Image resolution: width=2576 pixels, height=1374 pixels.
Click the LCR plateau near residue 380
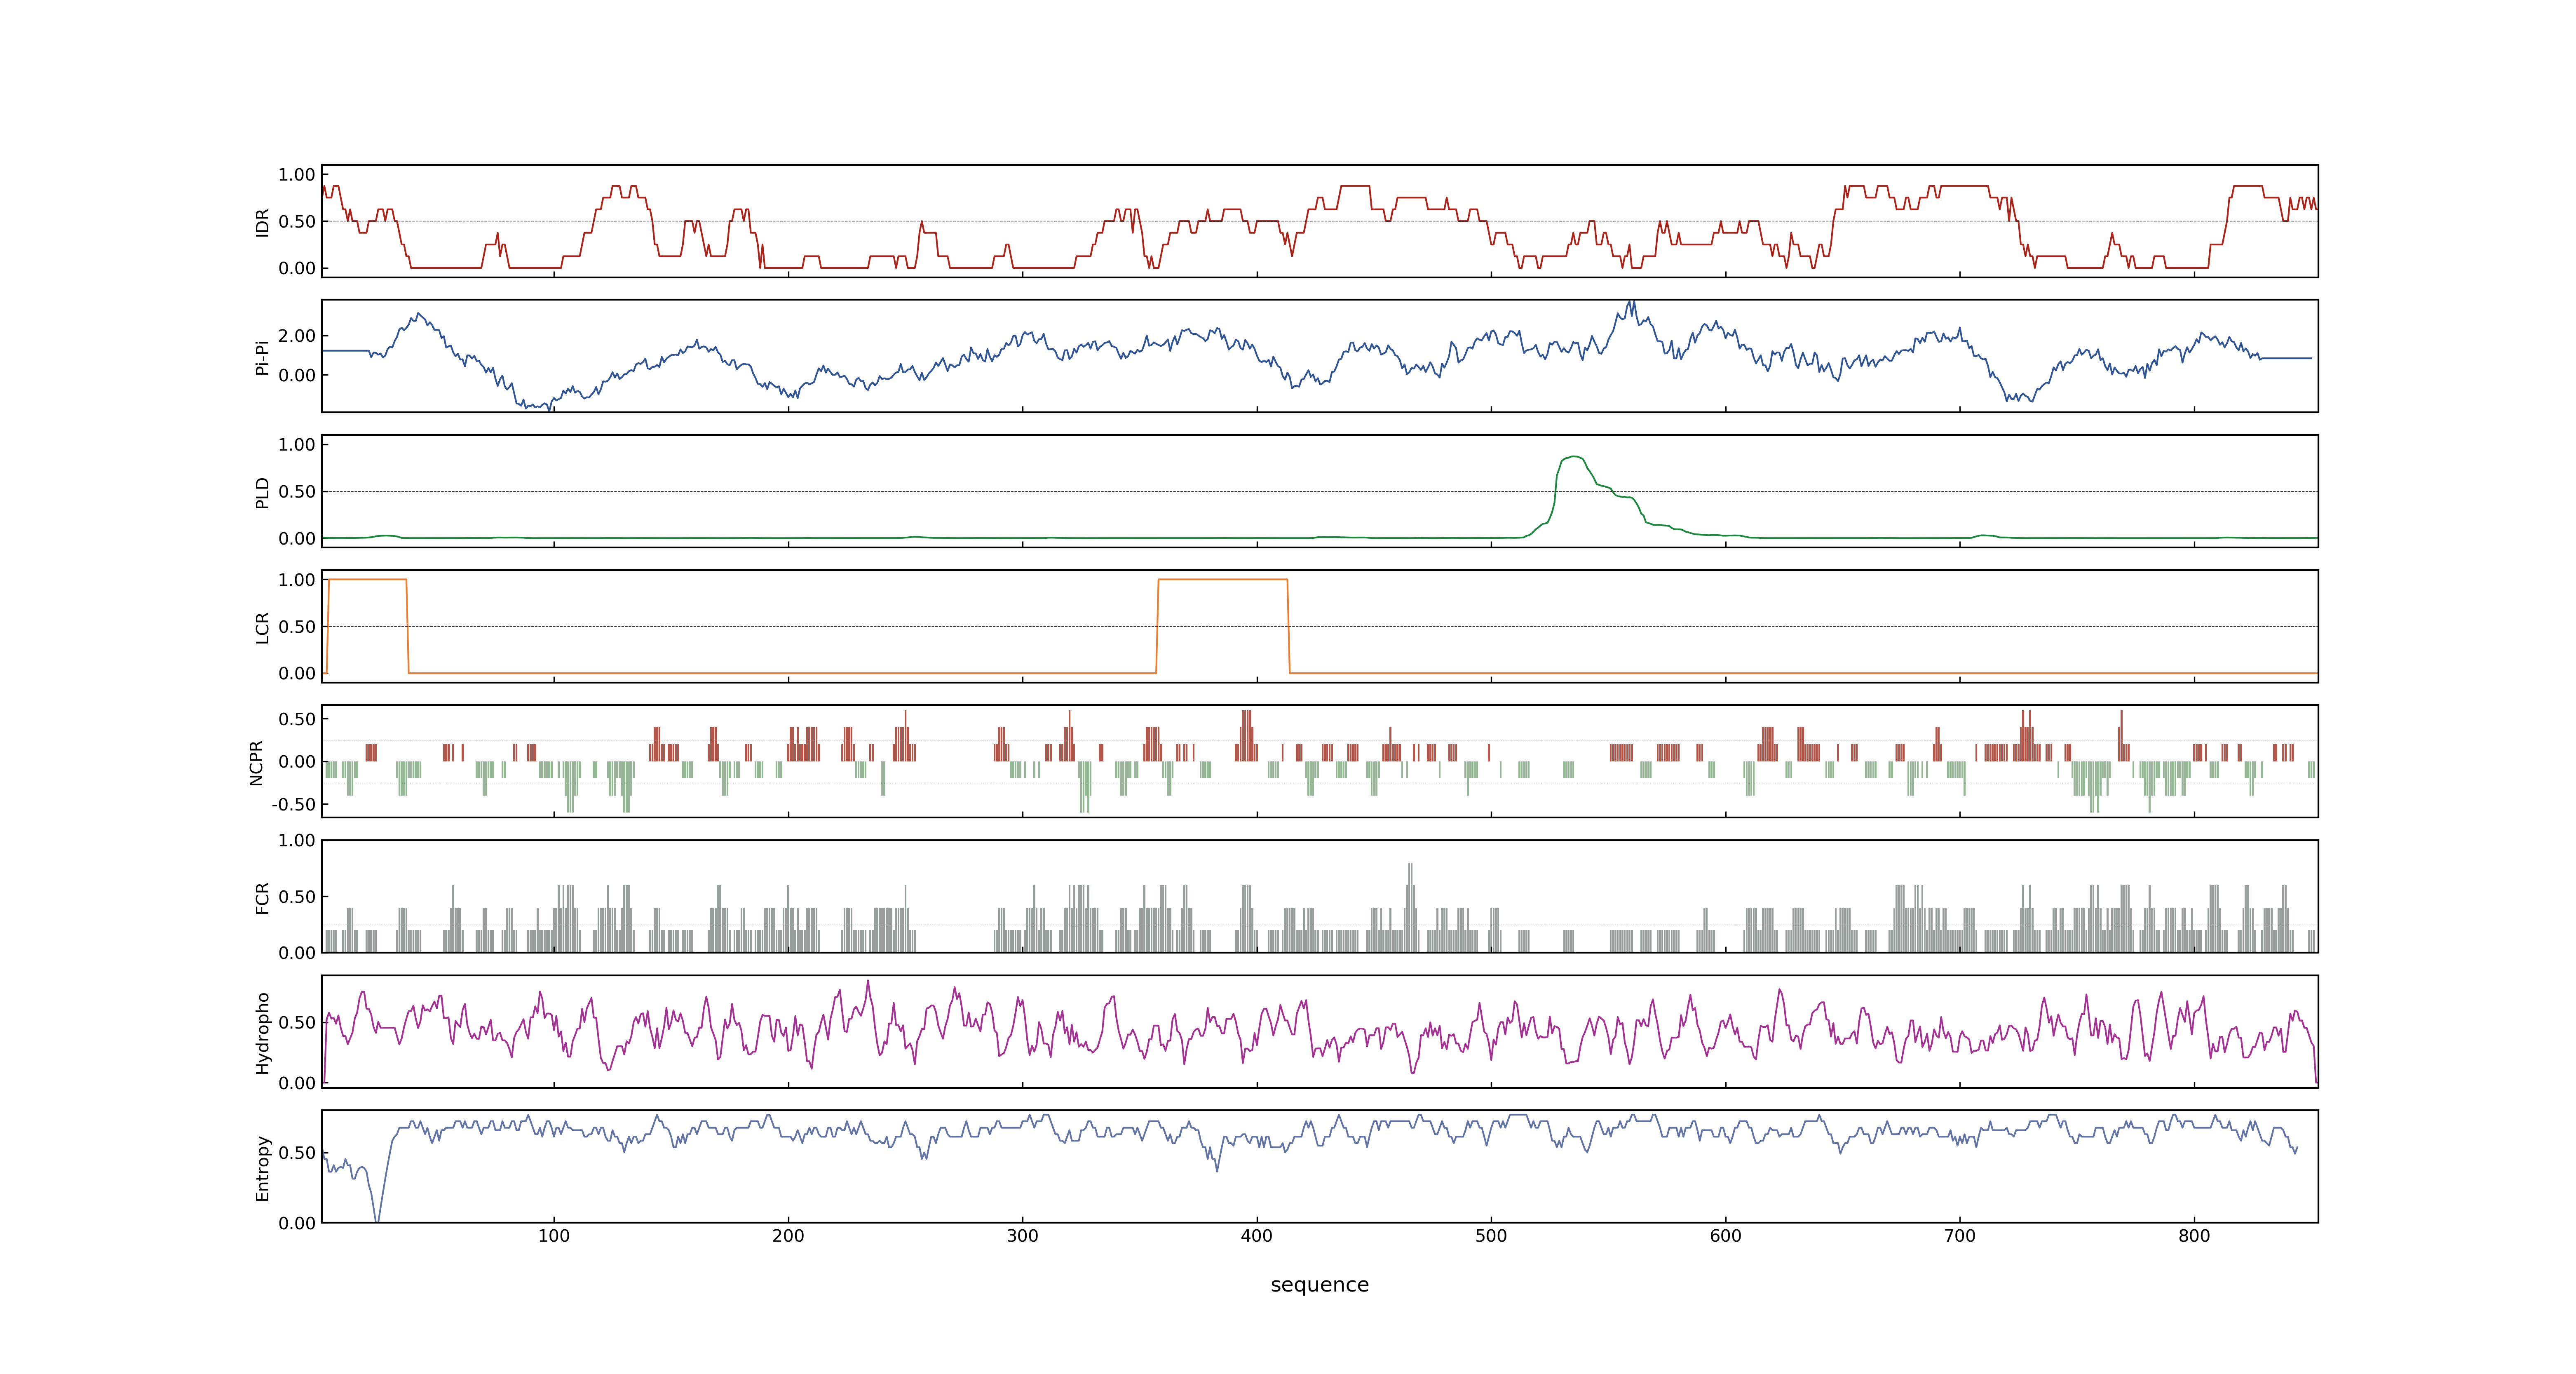(x=1222, y=580)
